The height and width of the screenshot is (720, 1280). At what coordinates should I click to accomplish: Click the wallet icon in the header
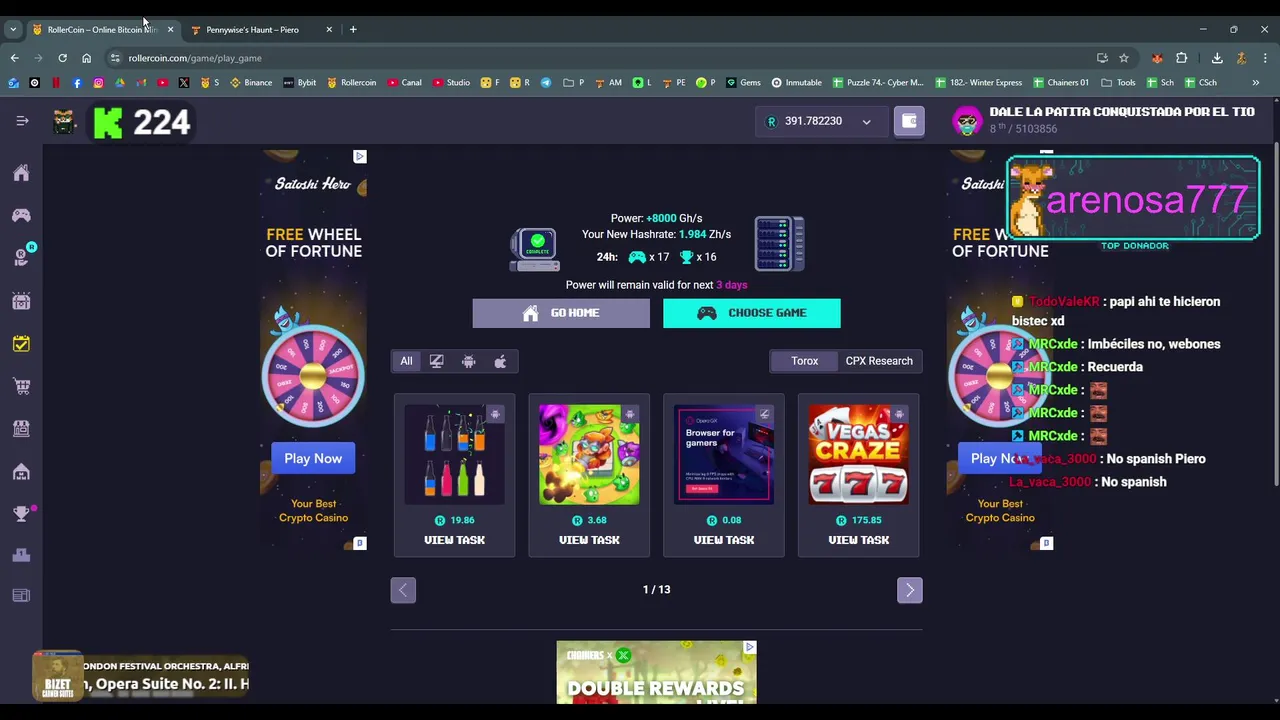coord(909,121)
